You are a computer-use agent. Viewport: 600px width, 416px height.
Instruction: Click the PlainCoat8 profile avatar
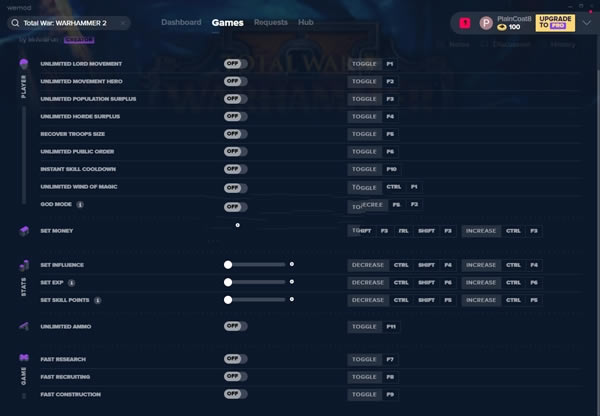pos(486,22)
